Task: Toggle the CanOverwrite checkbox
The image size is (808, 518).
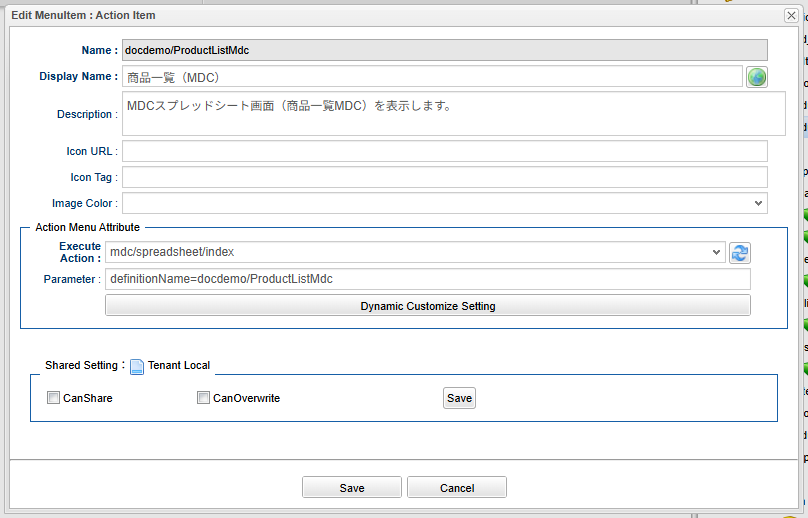Action: tap(203, 397)
